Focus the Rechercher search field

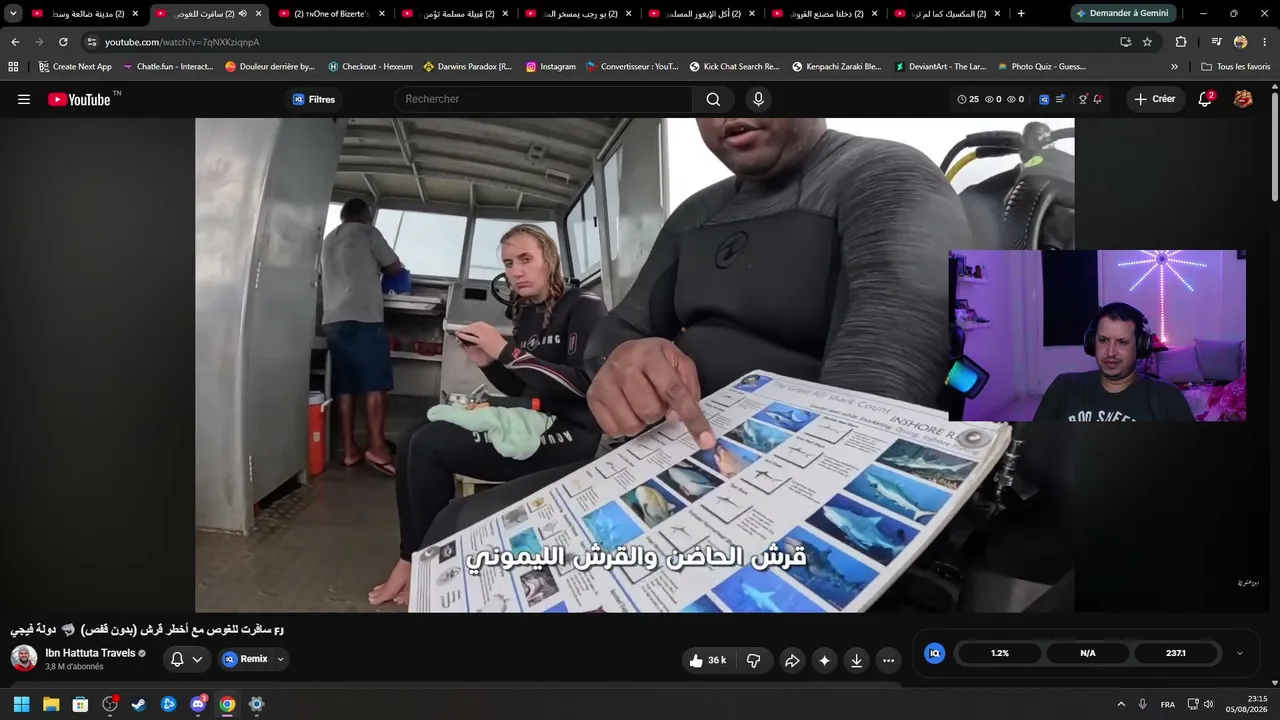click(543, 99)
